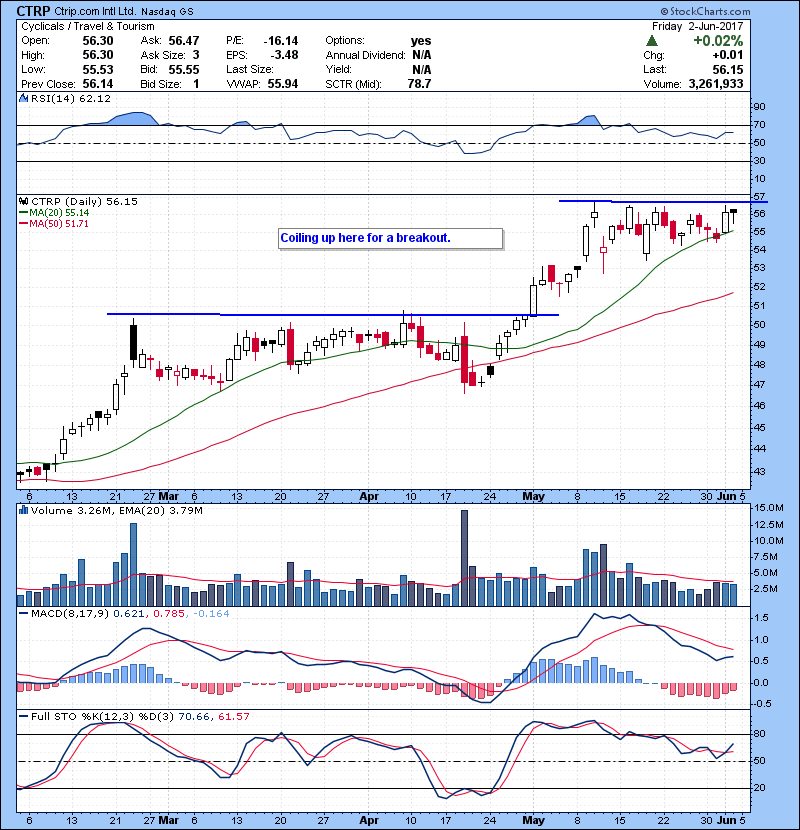
Task: Click the stochastic %D value 61.57
Action: (233, 717)
